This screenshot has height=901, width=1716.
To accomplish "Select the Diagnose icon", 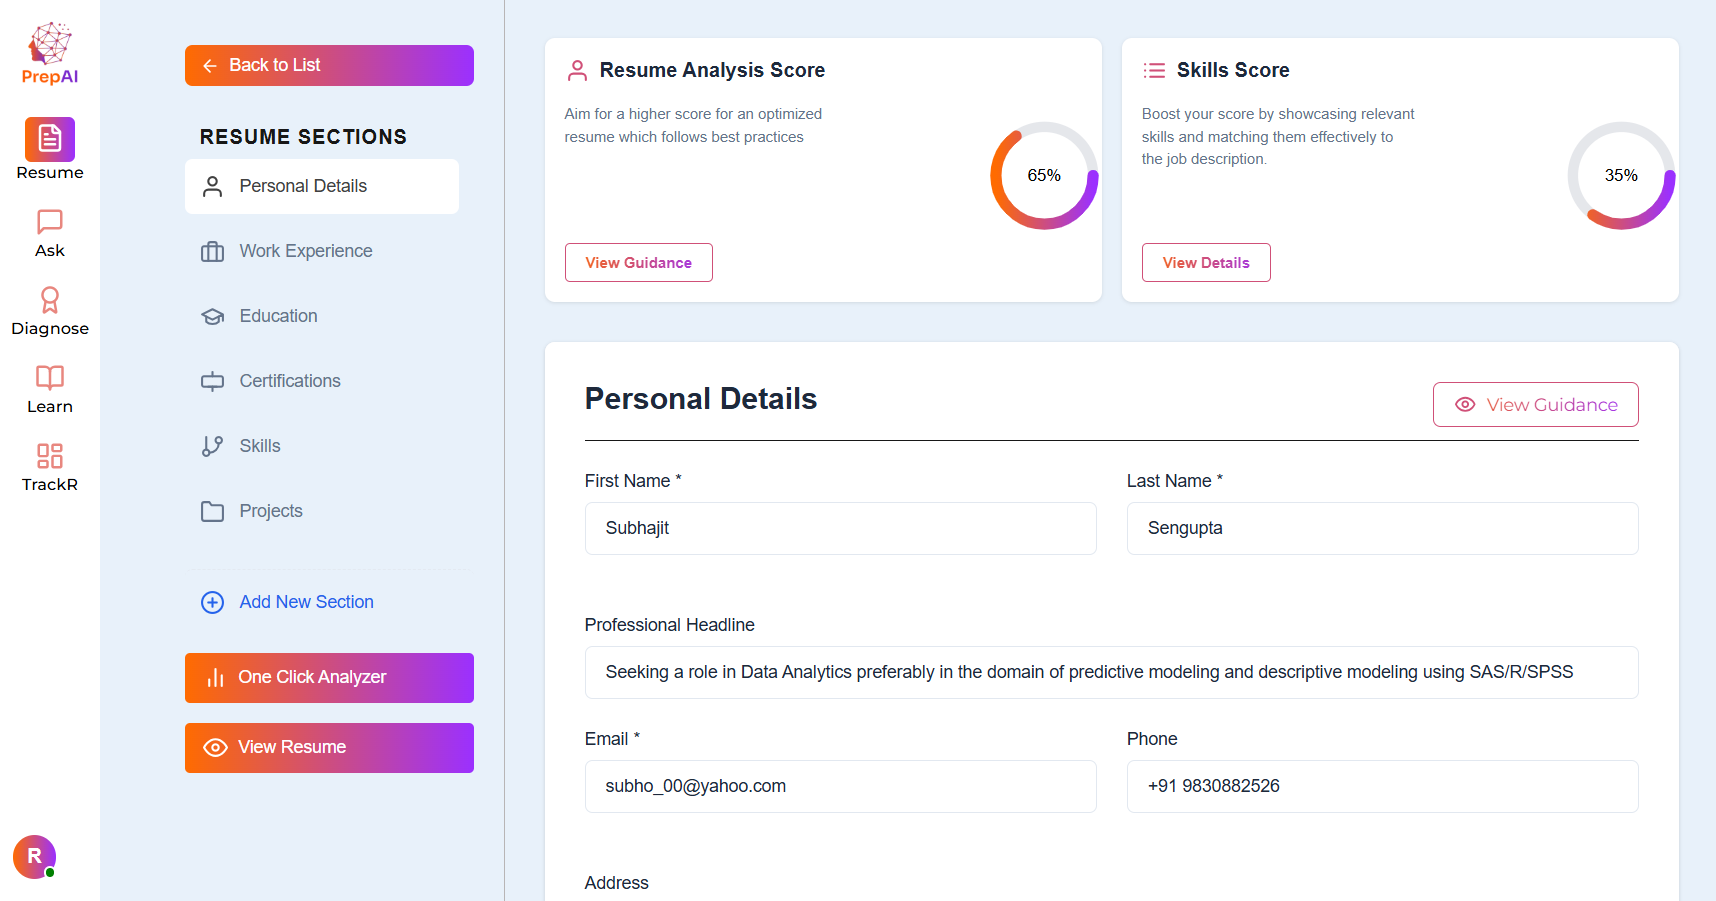I will [50, 299].
